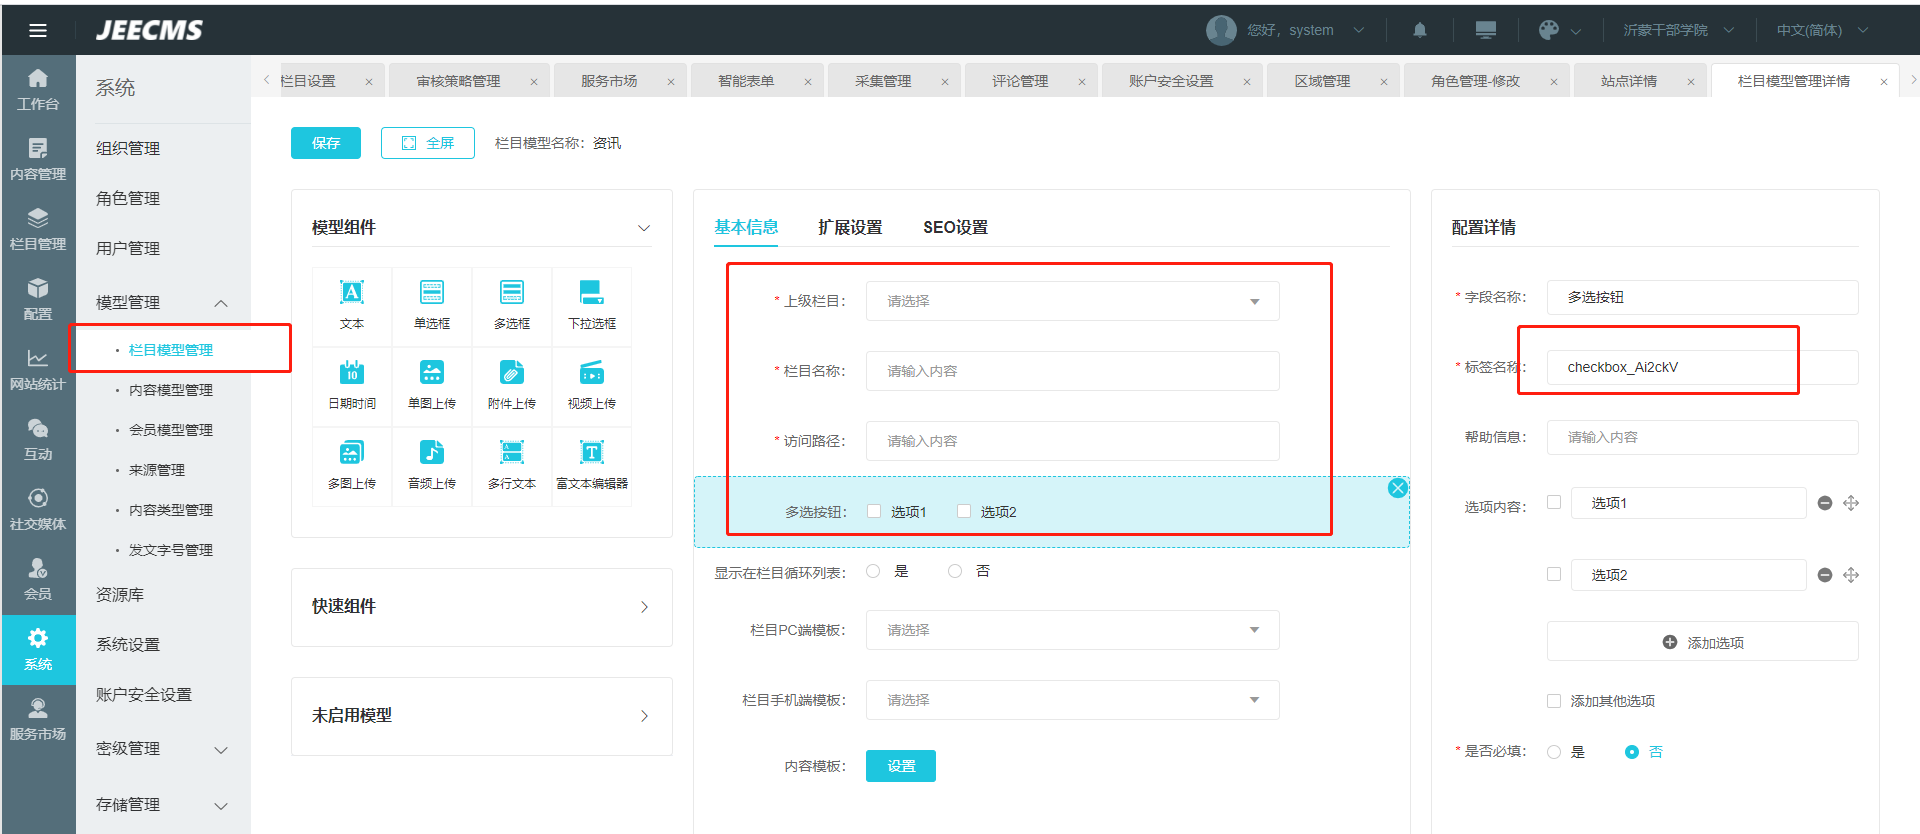Expand the 密级管理 sidebar group
The height and width of the screenshot is (834, 1920).
pos(162,749)
